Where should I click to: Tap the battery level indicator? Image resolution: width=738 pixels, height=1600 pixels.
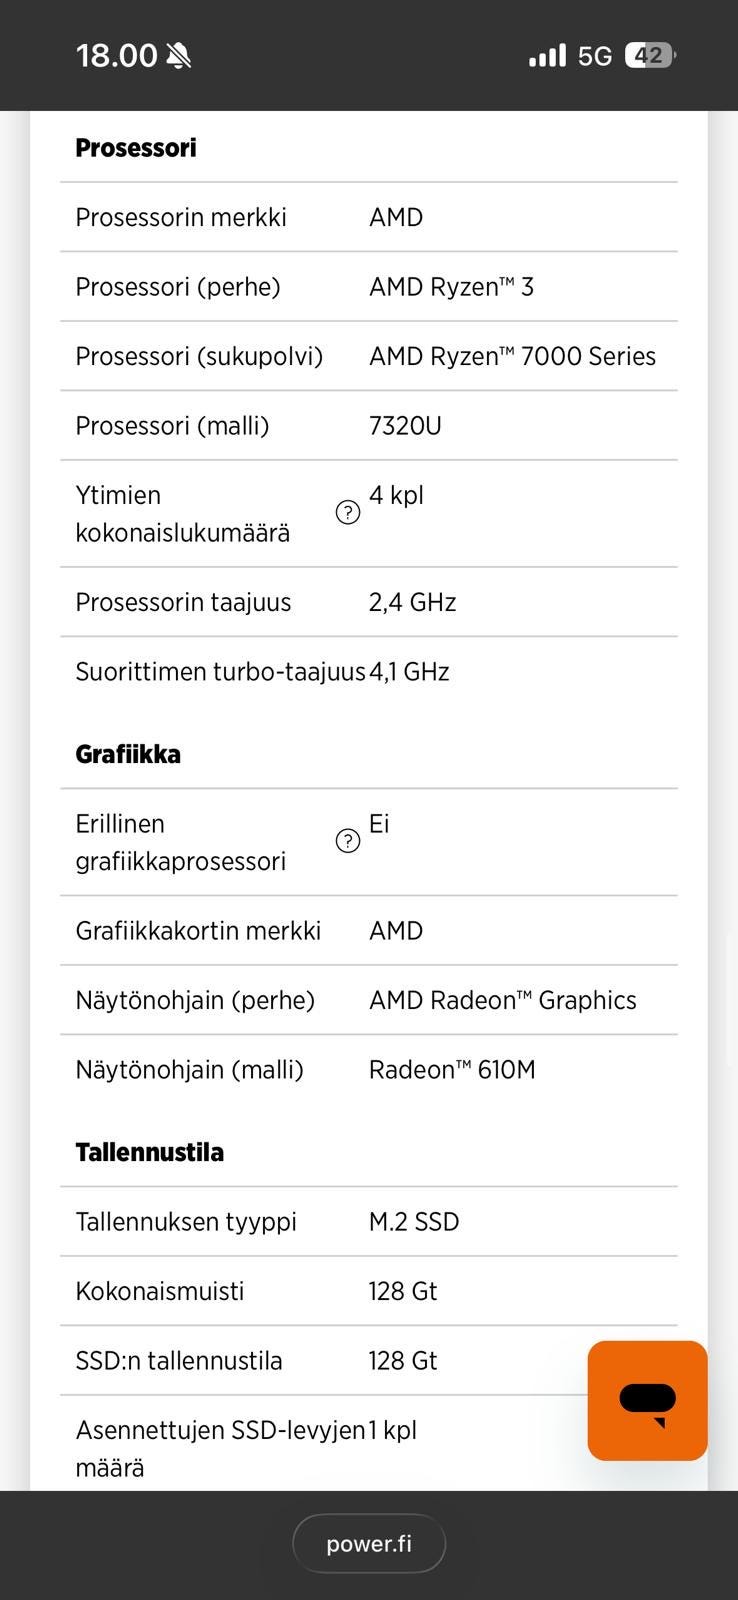pos(650,55)
